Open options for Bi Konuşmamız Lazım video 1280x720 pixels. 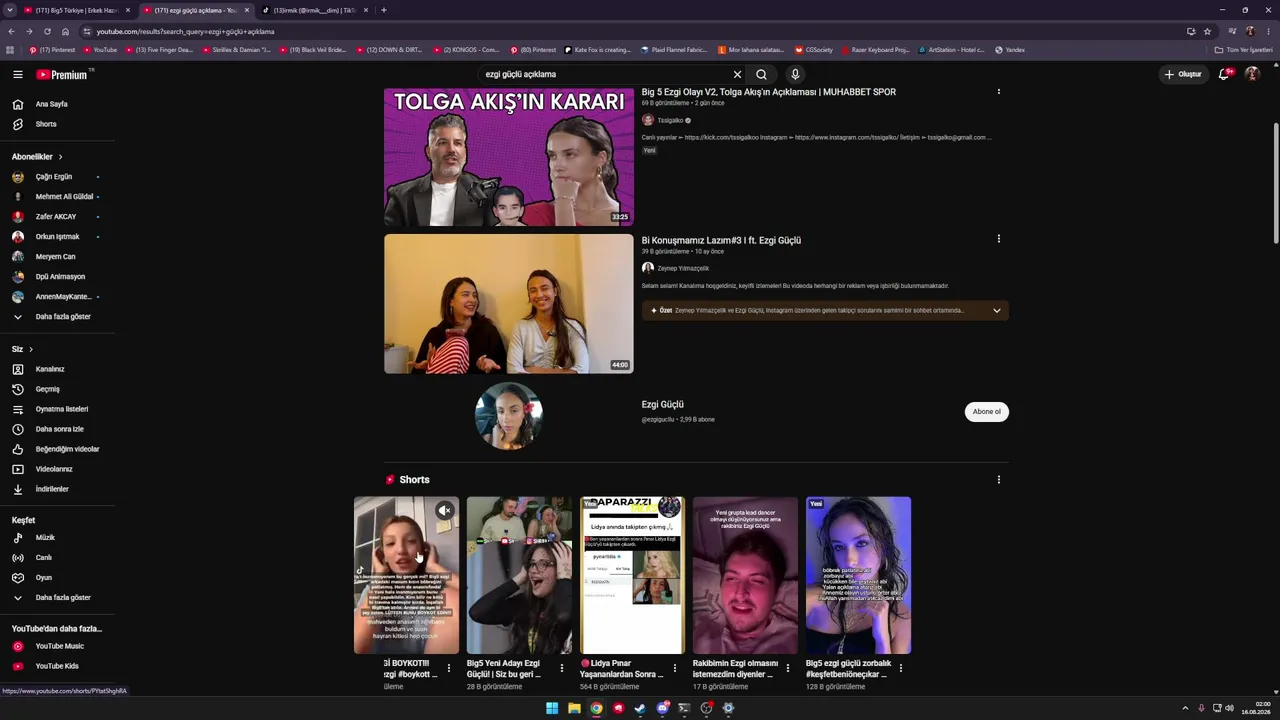pyautogui.click(x=998, y=239)
